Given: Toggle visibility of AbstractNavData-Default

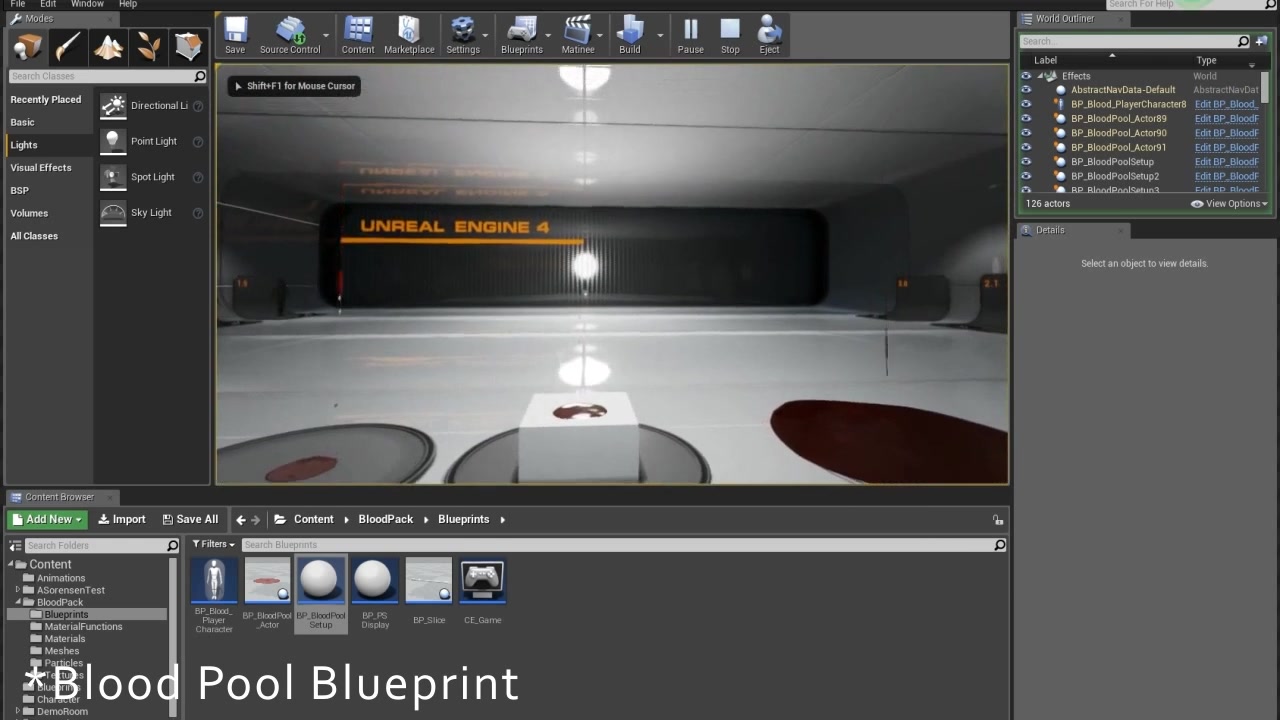Looking at the screenshot, I should click(1026, 90).
